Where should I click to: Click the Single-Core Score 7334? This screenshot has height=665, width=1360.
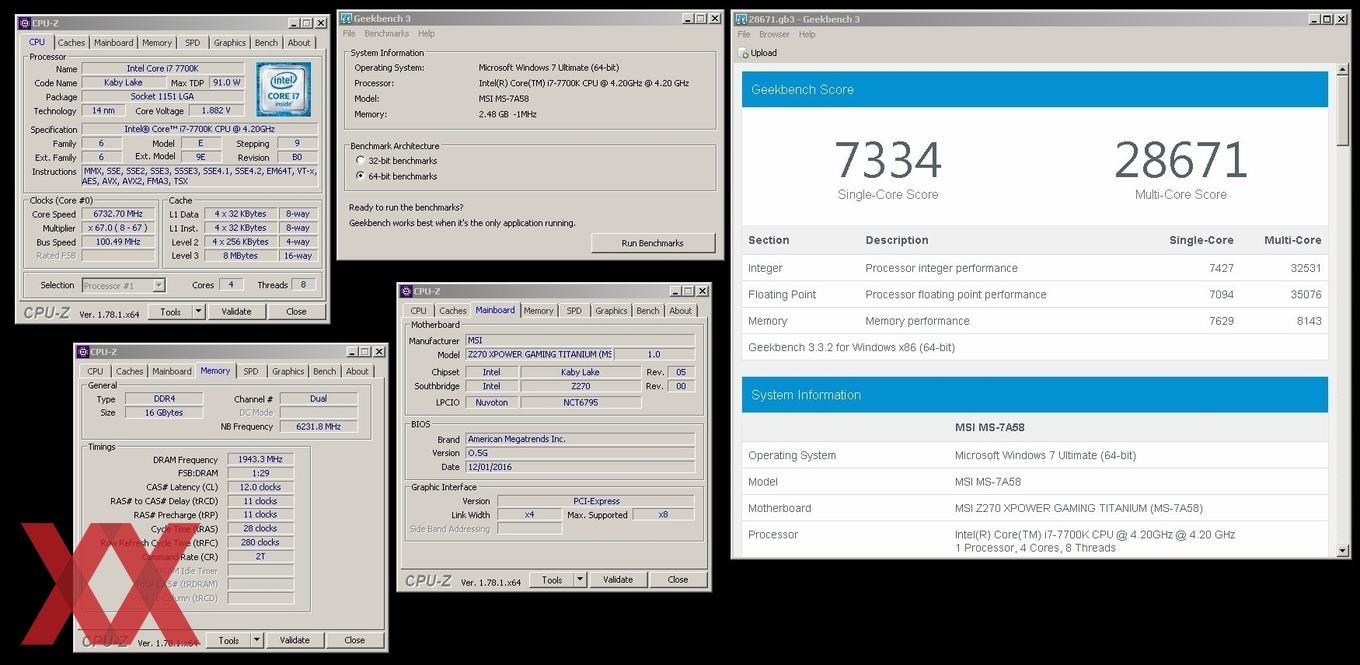(x=888, y=160)
